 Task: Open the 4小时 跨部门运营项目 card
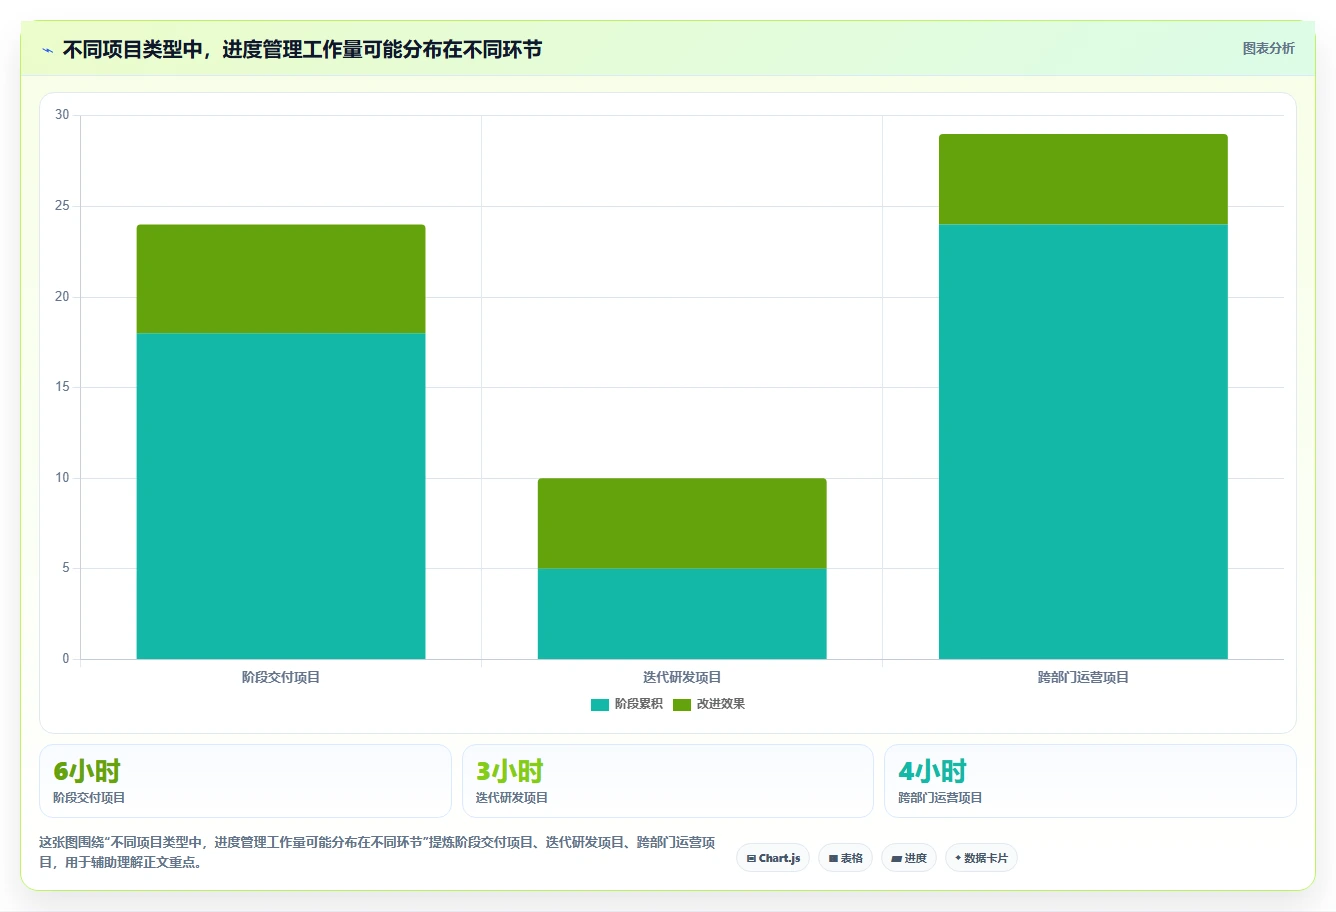click(x=1090, y=781)
